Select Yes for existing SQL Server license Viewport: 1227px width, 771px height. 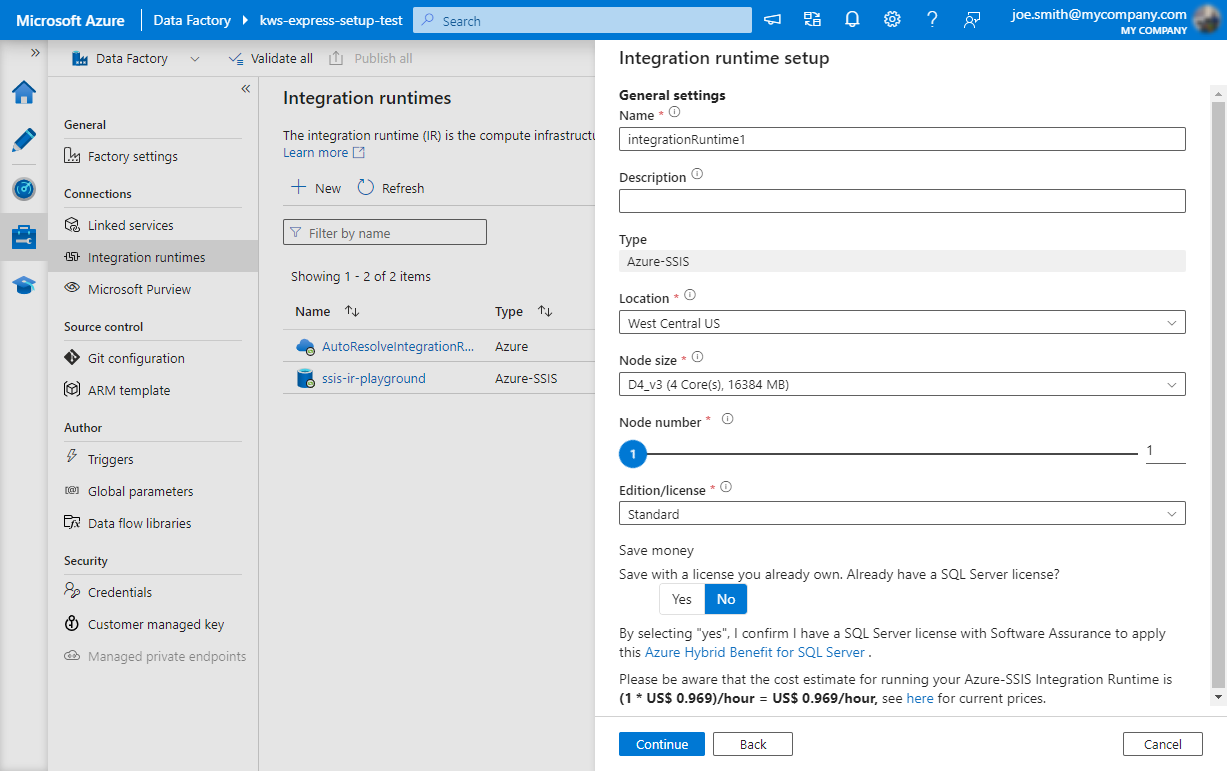click(682, 599)
